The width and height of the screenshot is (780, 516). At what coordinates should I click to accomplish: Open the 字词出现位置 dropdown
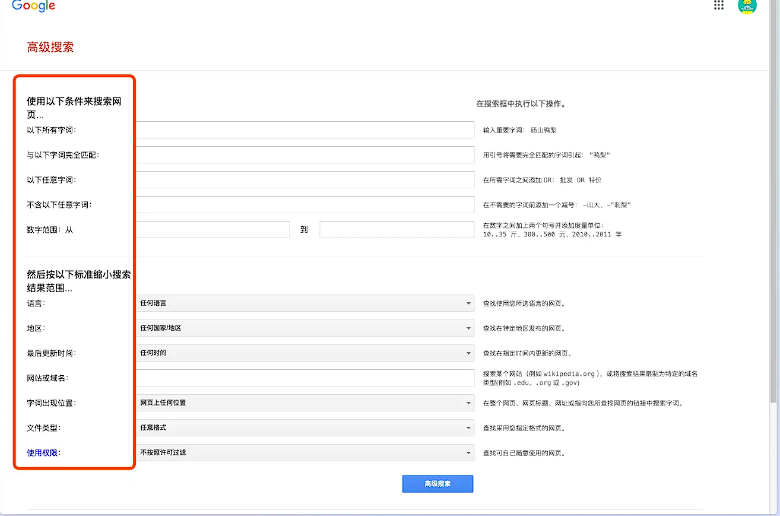tap(304, 403)
